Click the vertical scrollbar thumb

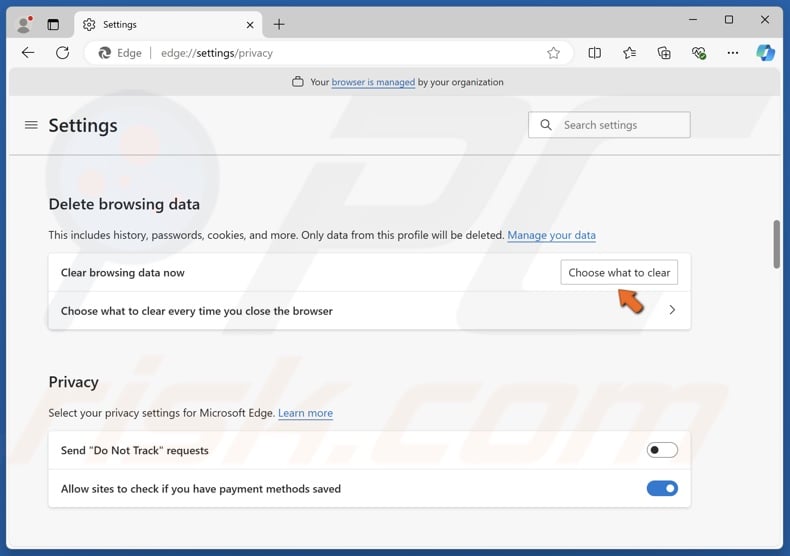[776, 244]
